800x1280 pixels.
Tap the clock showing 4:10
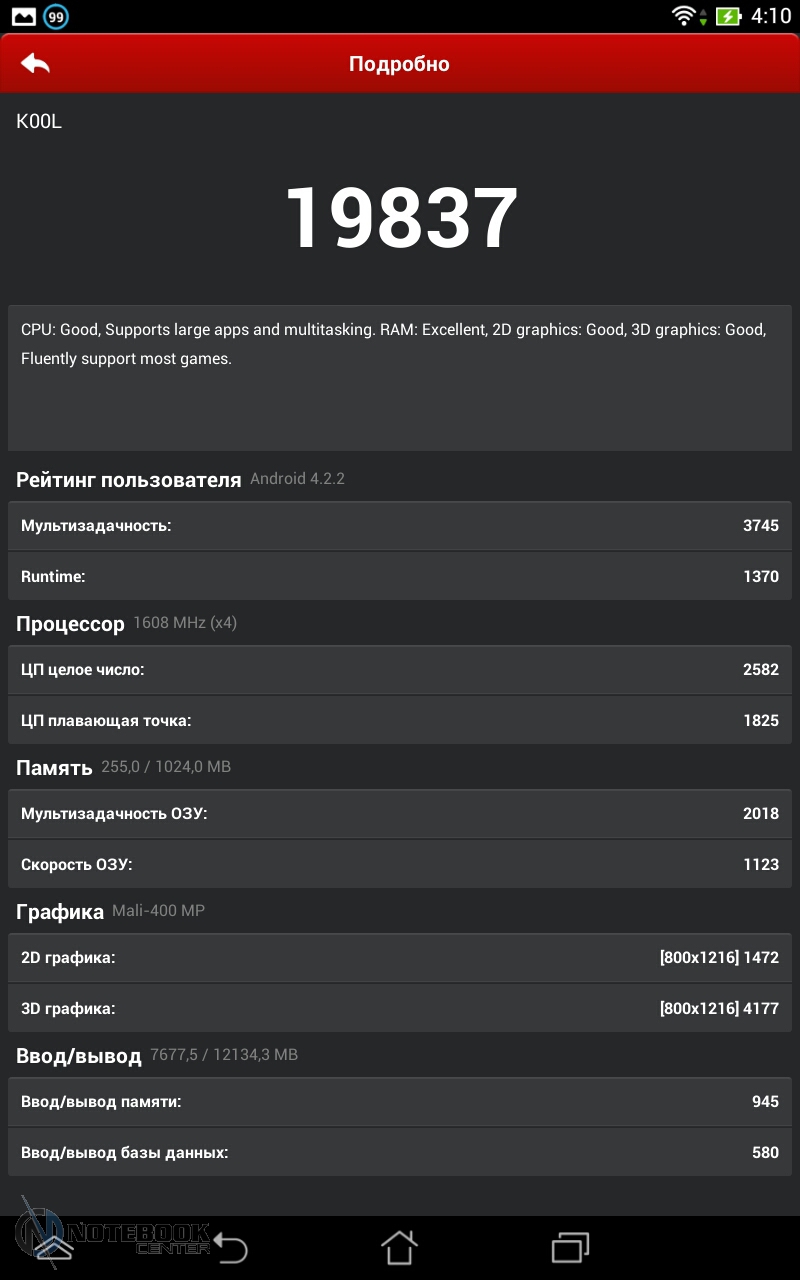pyautogui.click(x=770, y=16)
